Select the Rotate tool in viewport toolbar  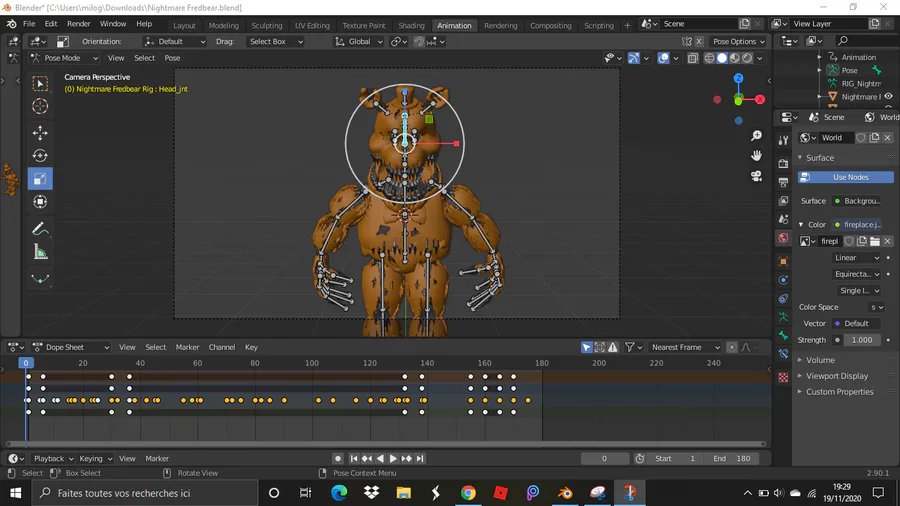pyautogui.click(x=40, y=155)
